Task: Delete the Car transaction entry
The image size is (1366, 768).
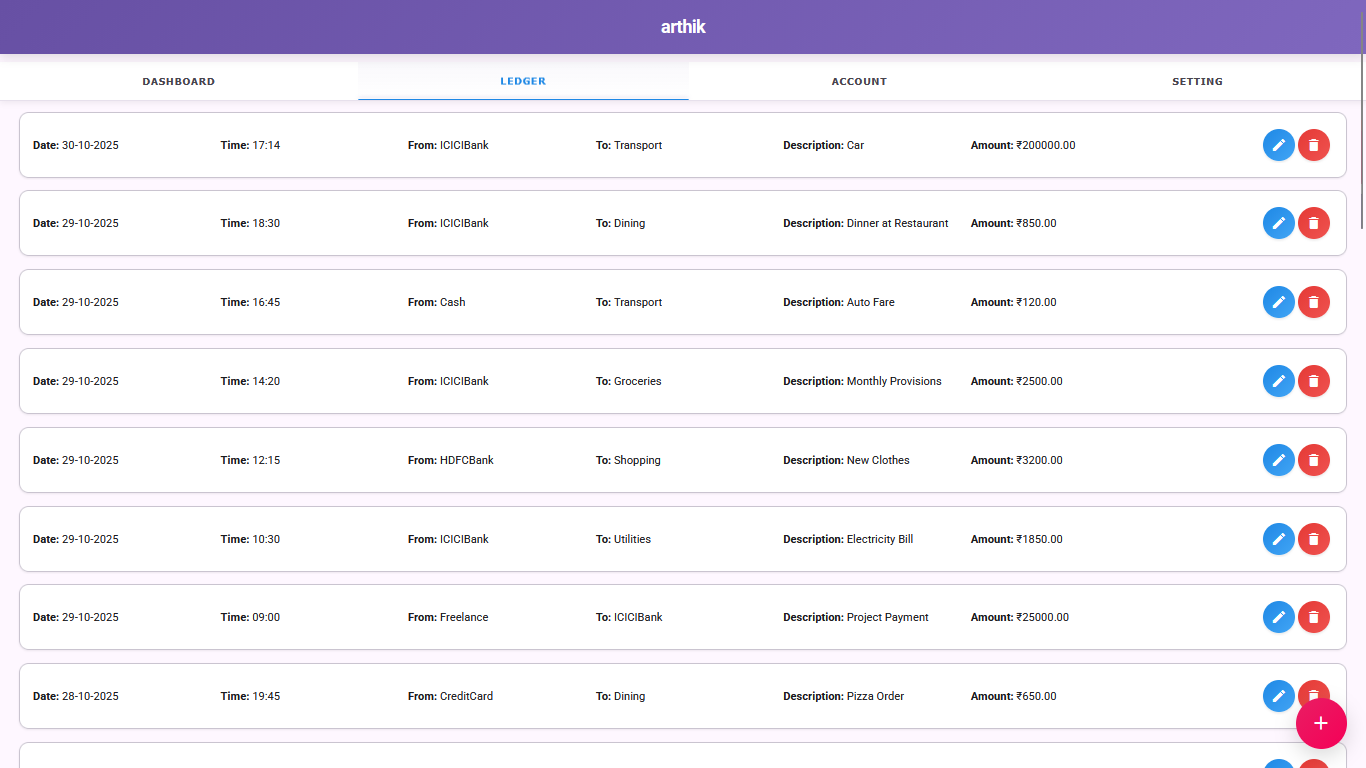Action: click(x=1313, y=145)
